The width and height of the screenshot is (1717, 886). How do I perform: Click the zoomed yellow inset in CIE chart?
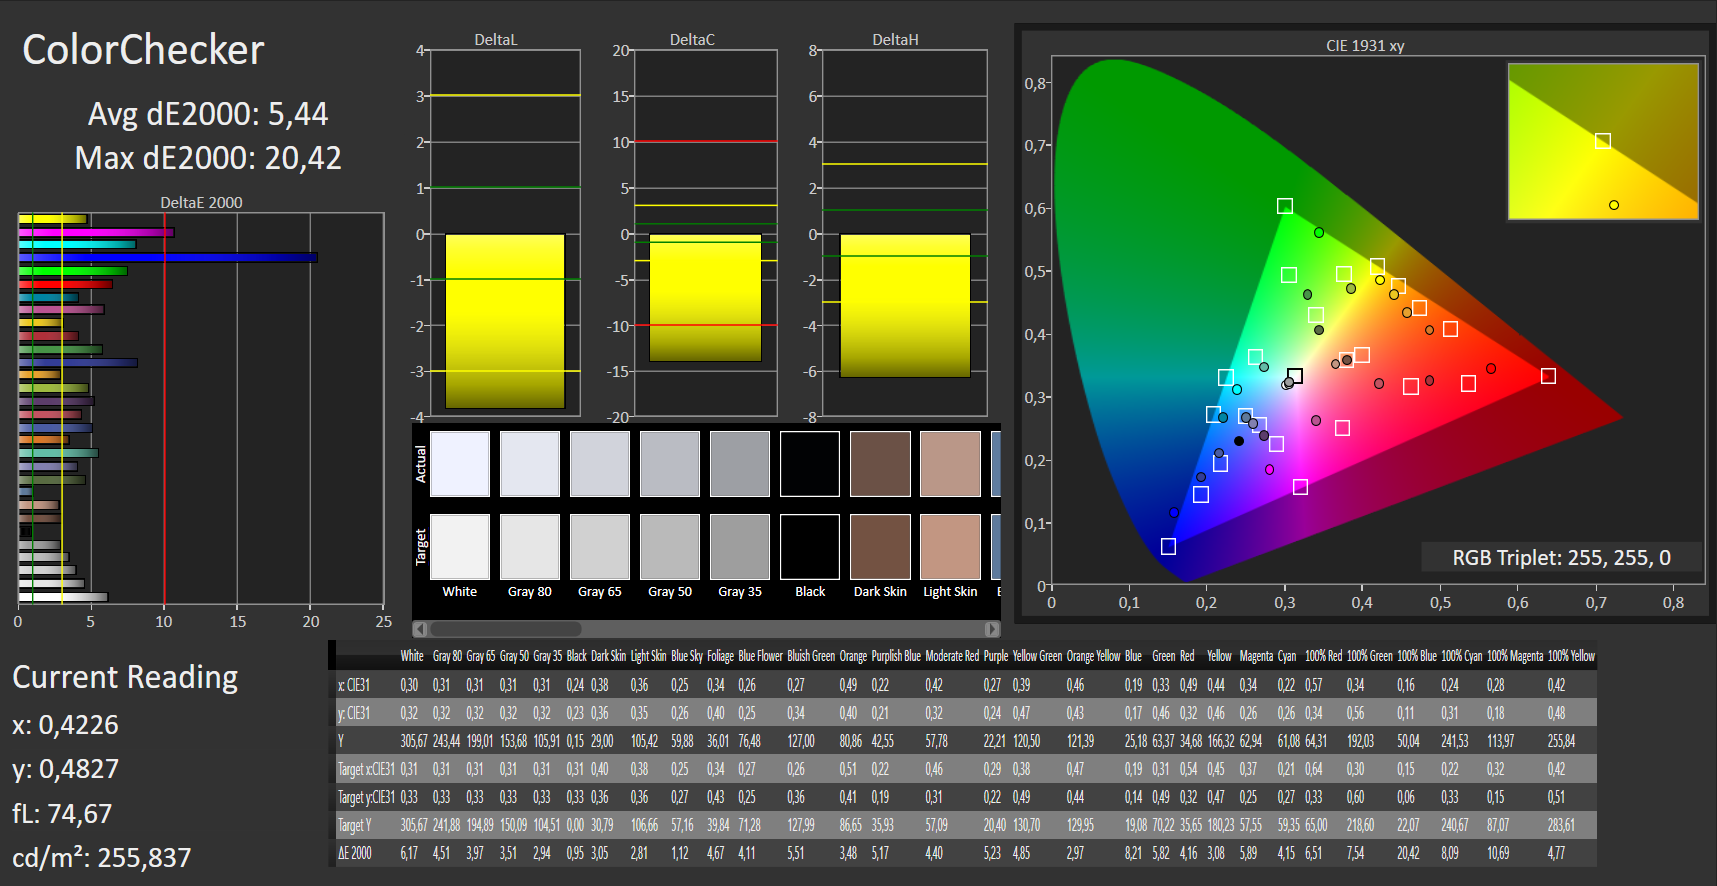pos(1603,141)
